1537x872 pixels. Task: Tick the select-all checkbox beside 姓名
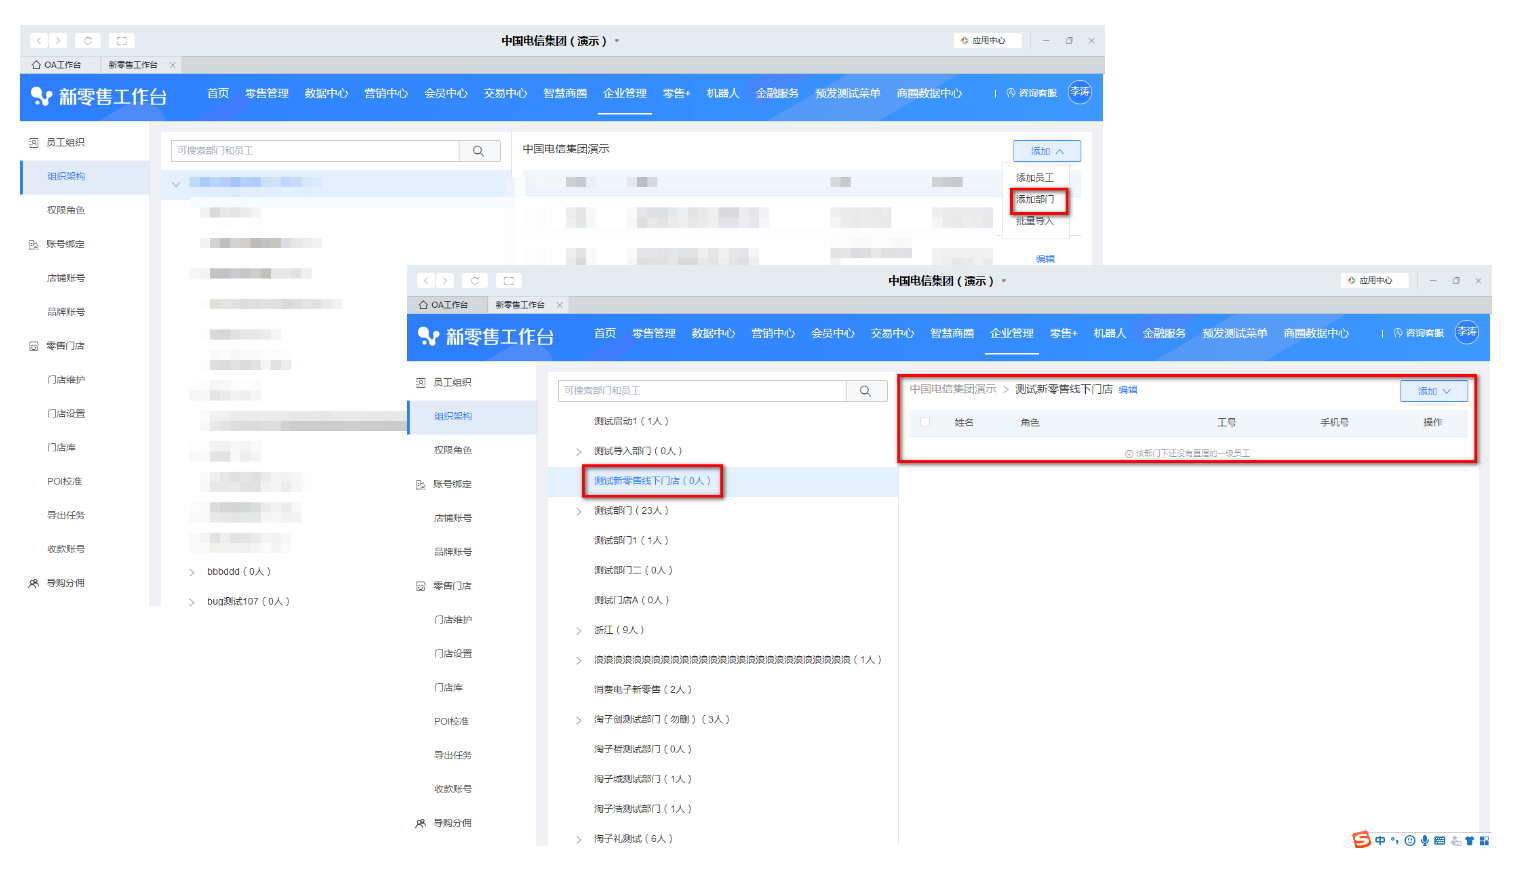[925, 422]
